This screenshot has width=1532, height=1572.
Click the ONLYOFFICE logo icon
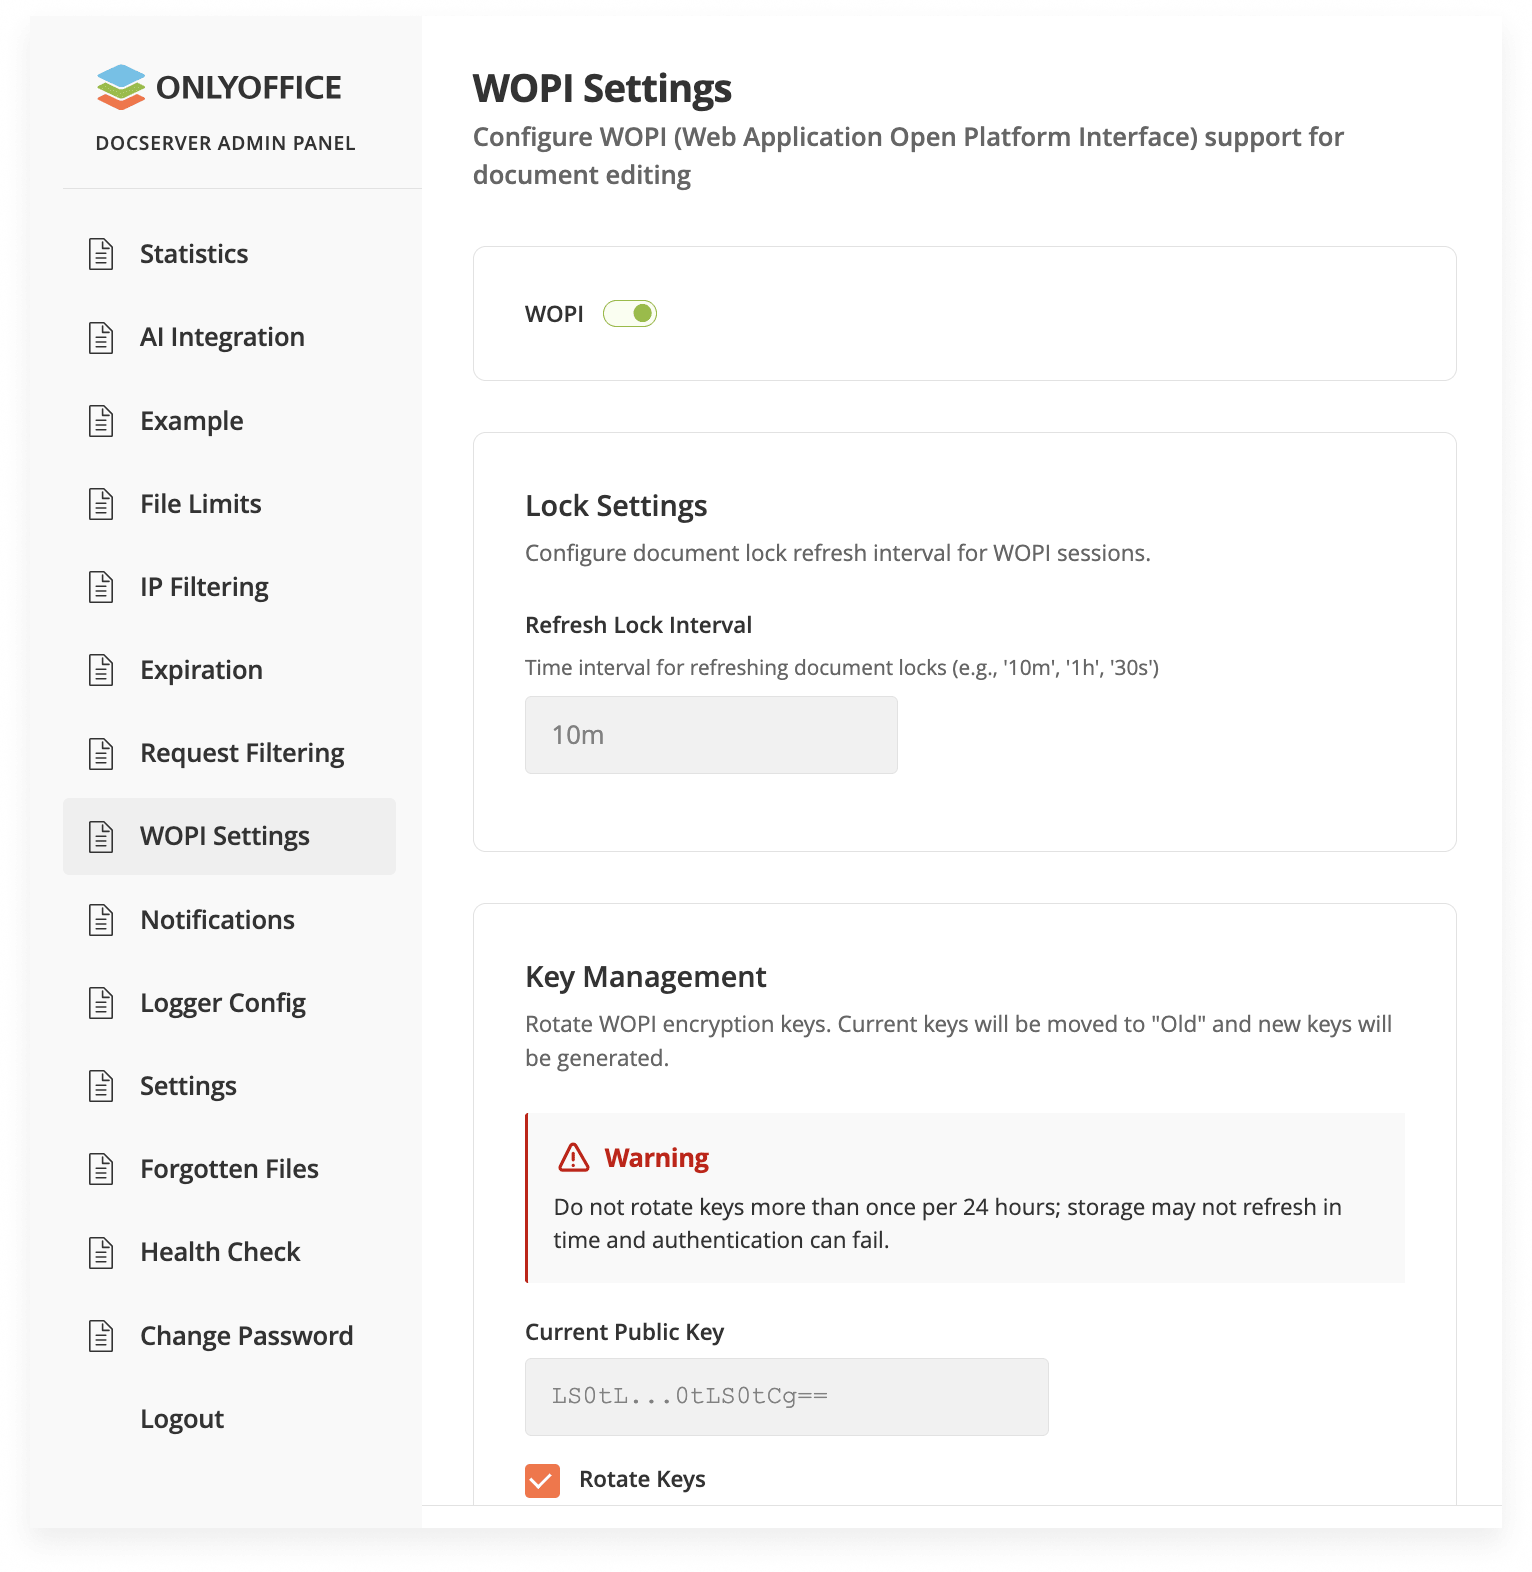[x=121, y=87]
